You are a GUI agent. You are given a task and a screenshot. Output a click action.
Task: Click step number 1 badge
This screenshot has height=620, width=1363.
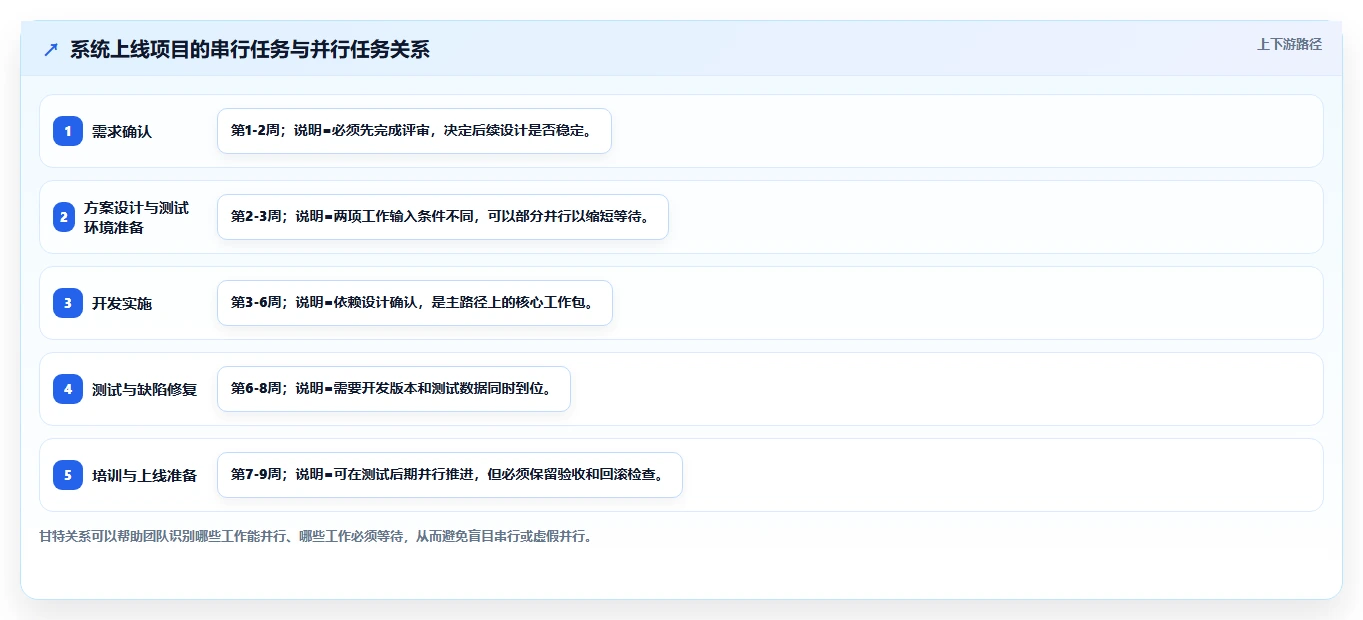68,131
